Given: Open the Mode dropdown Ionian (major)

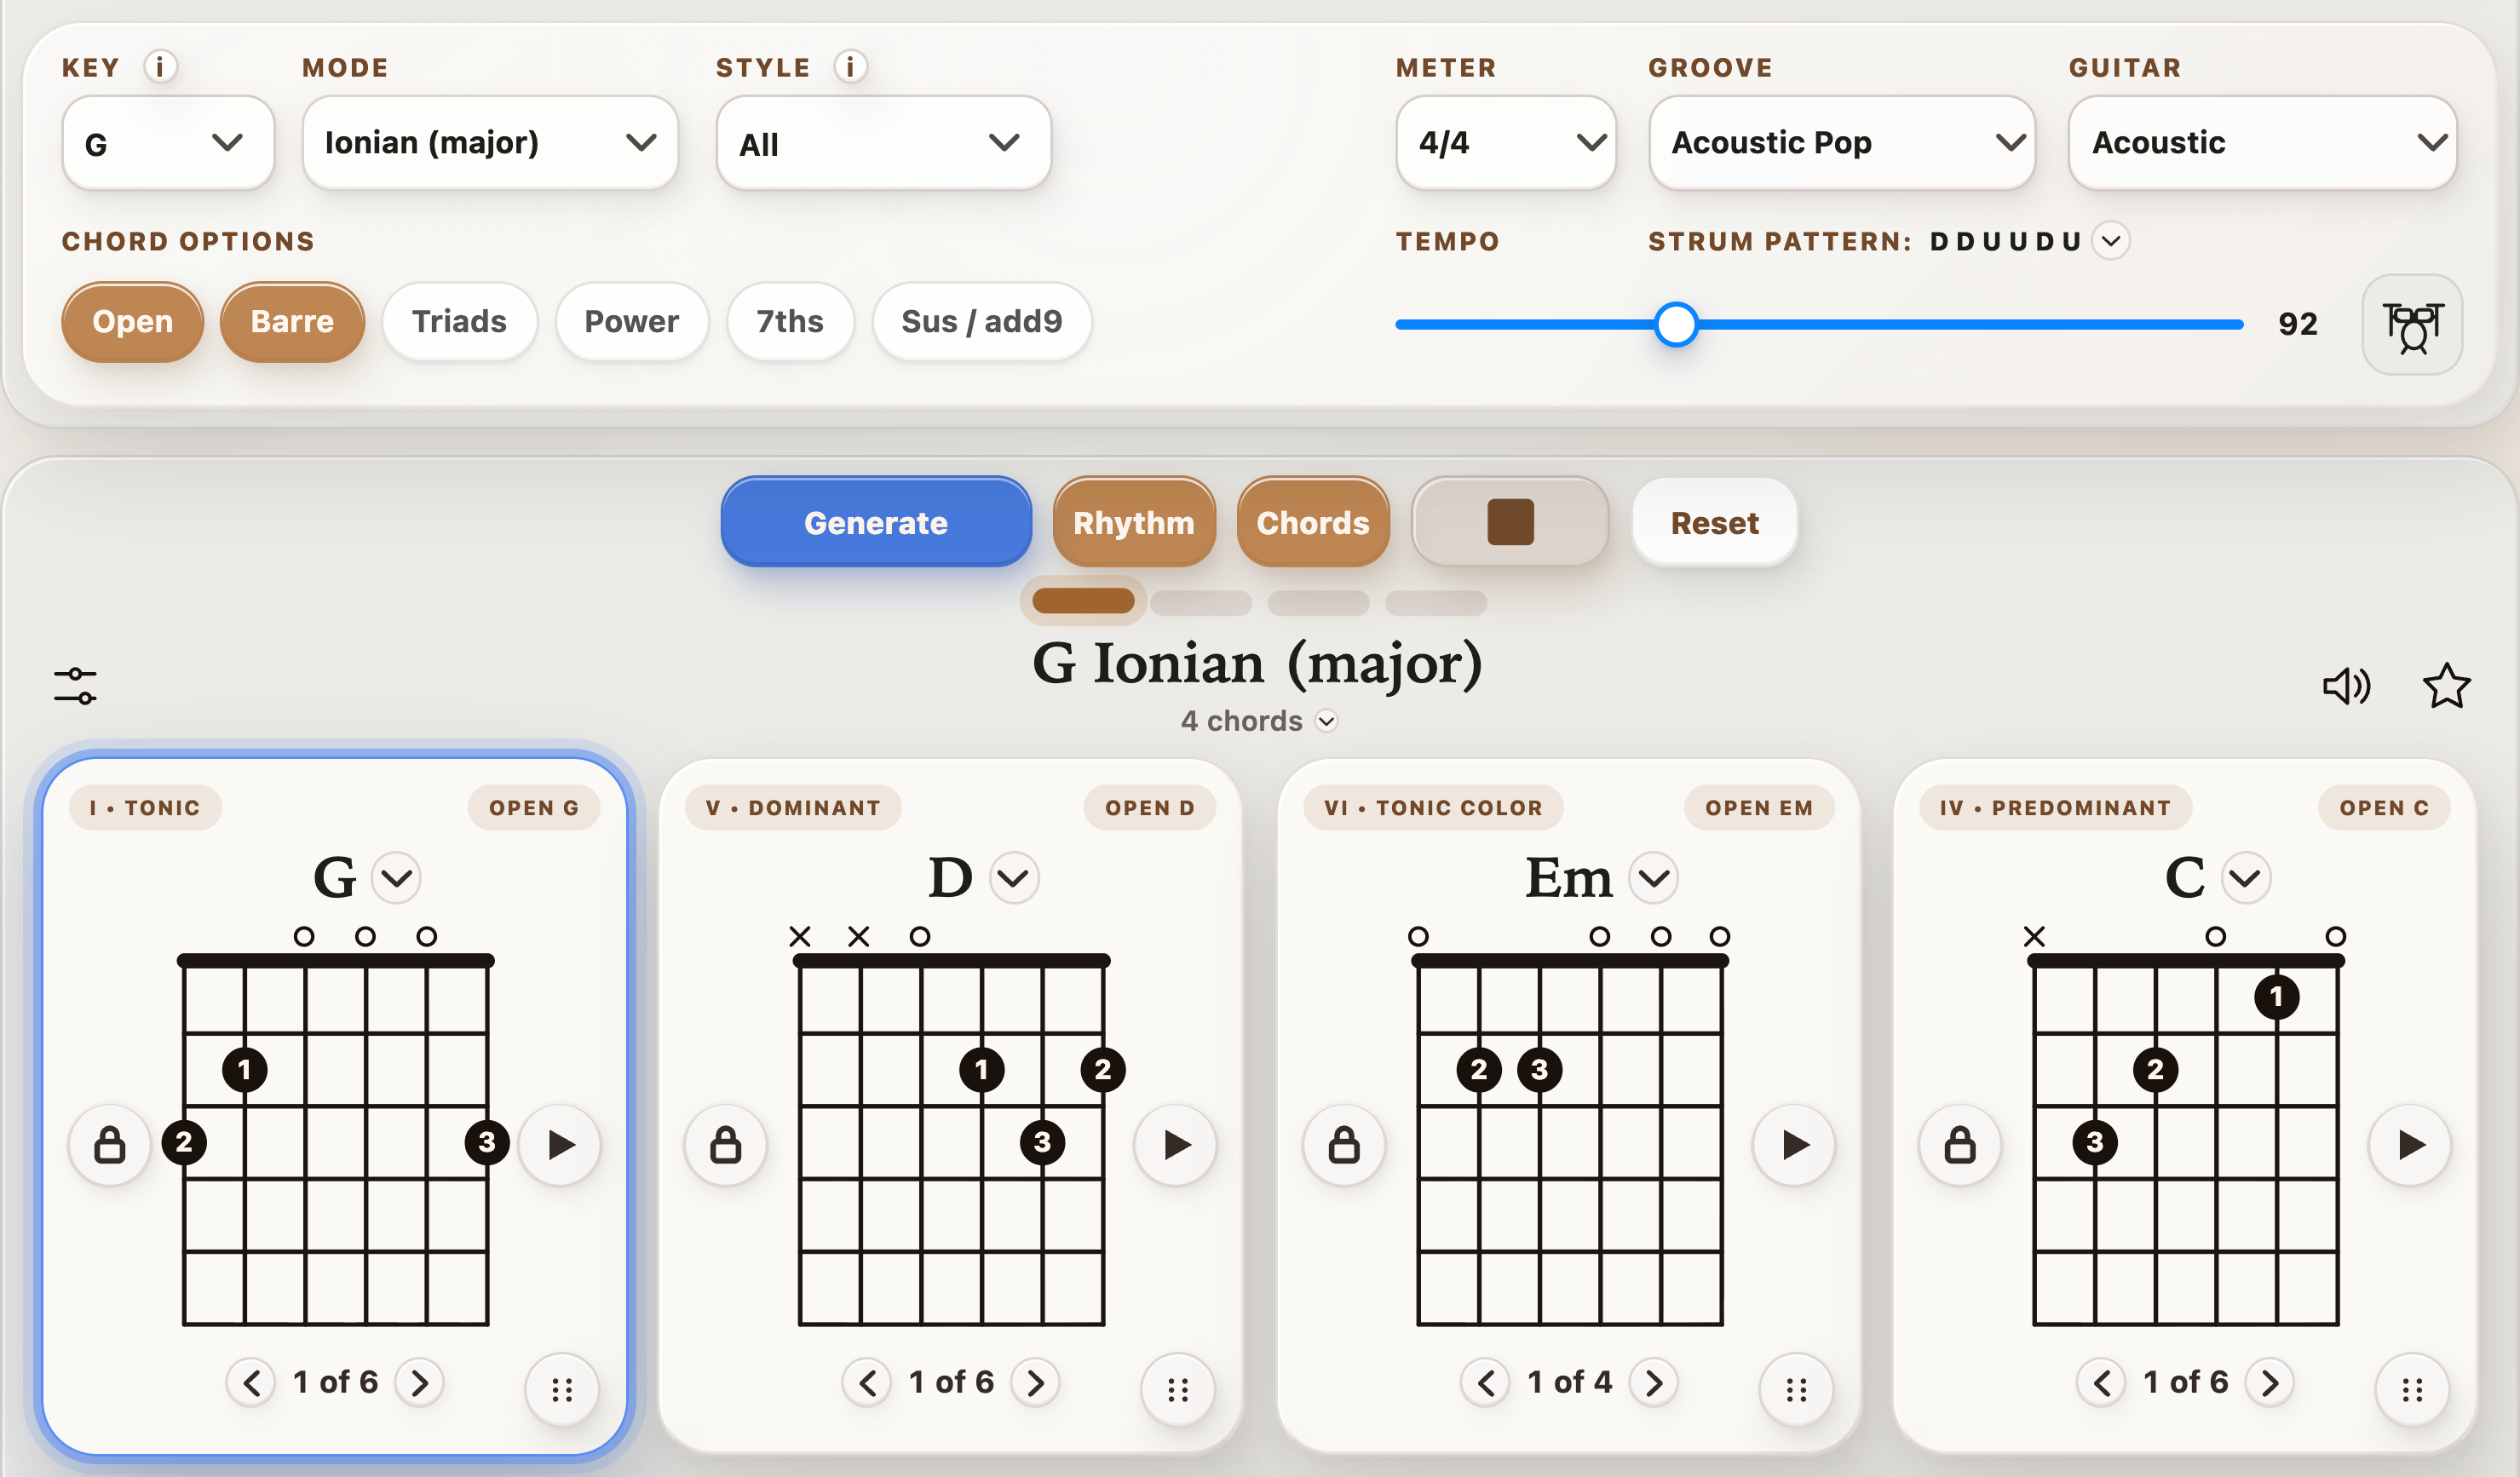Looking at the screenshot, I should pyautogui.click(x=490, y=143).
